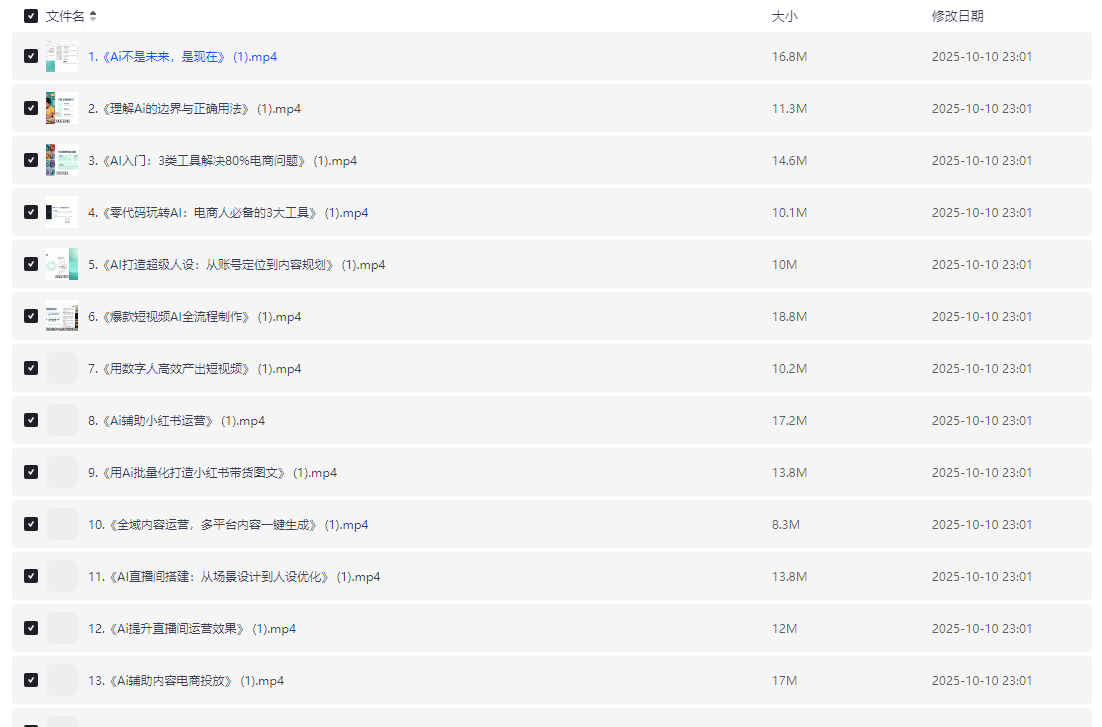Screen dimensions: 1102x727
Task: Click the placeholder icon for 7.《用数字人高效产出短视频》
Action: [x=62, y=368]
